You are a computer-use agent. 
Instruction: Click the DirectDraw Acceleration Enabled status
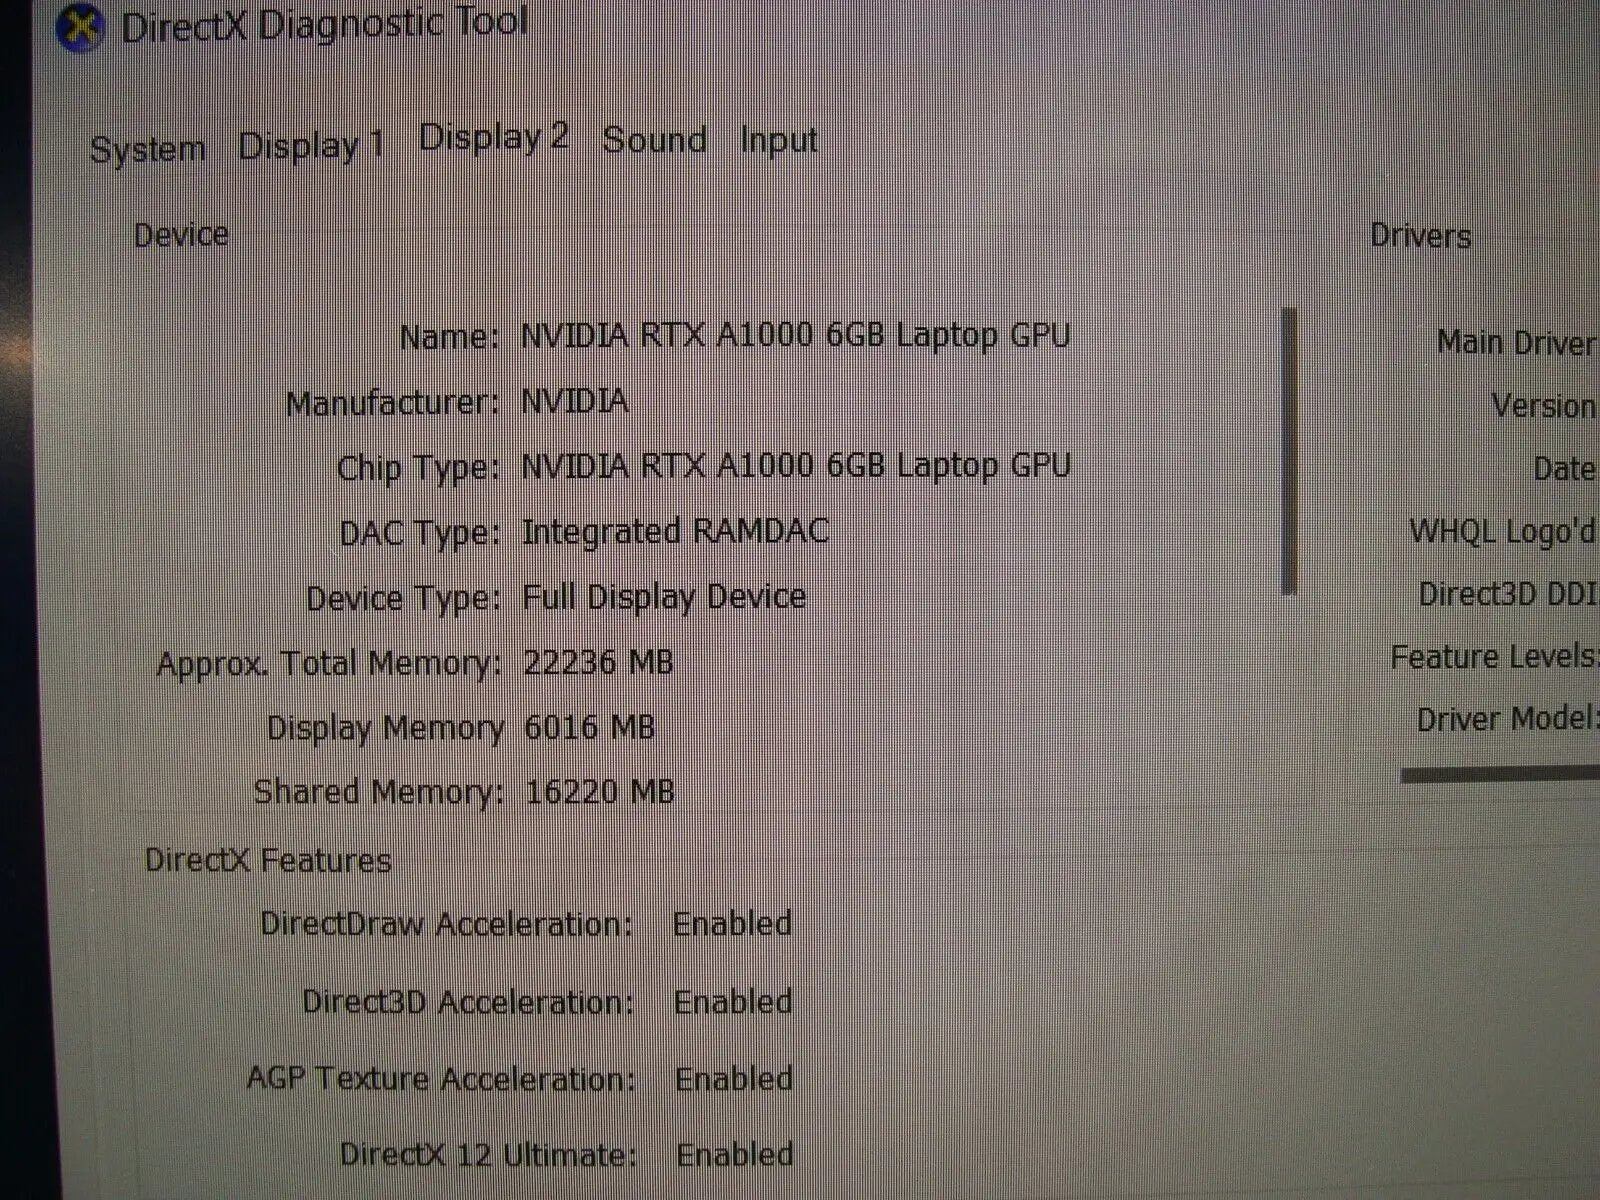[732, 923]
